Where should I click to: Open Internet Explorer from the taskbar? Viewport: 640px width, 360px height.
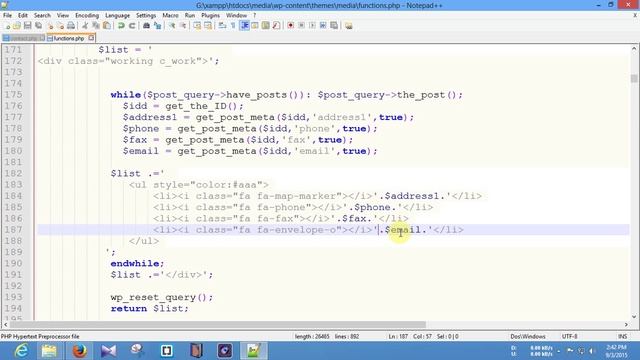[21, 351]
